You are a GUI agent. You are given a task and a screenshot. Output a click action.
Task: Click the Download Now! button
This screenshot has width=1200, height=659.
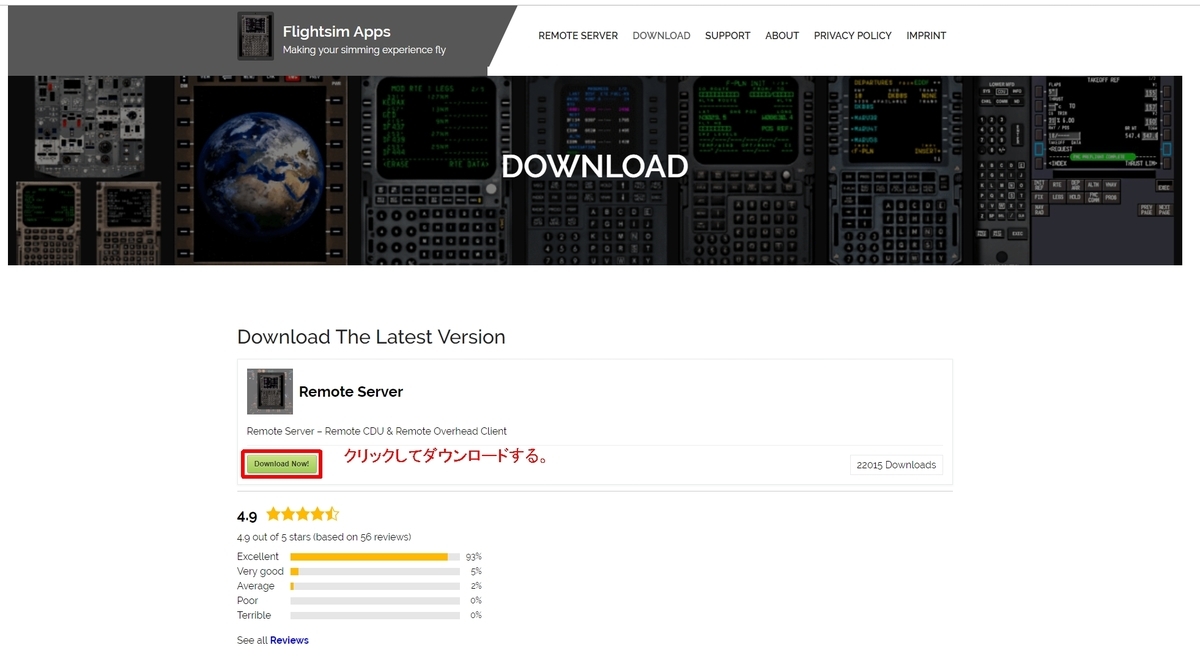281,464
